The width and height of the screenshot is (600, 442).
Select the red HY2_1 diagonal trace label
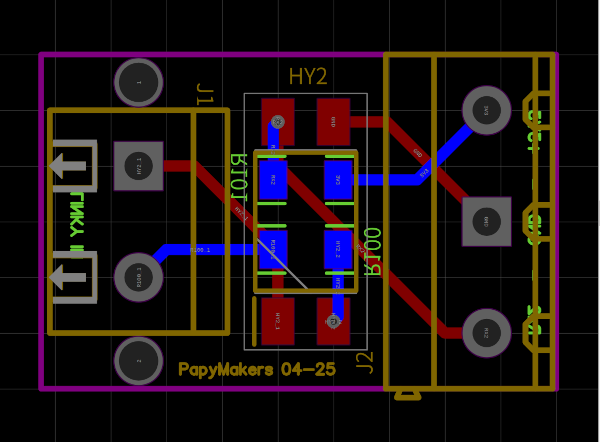coord(241,214)
